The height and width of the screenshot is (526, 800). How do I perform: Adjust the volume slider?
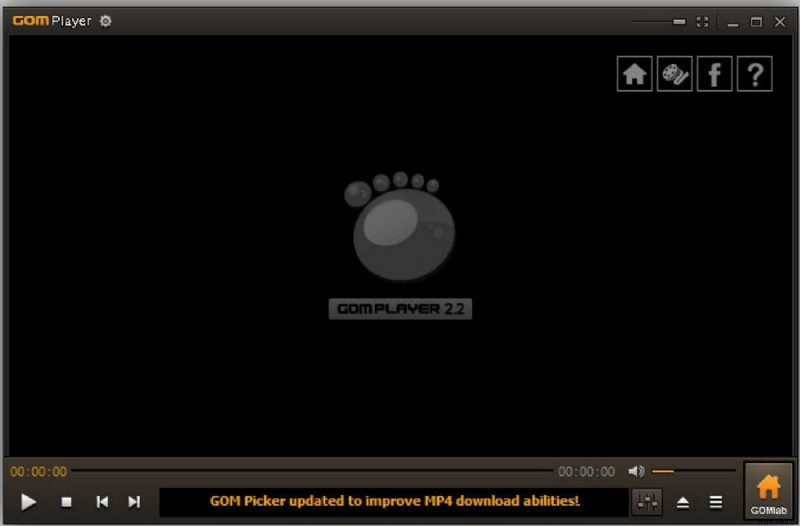click(694, 471)
